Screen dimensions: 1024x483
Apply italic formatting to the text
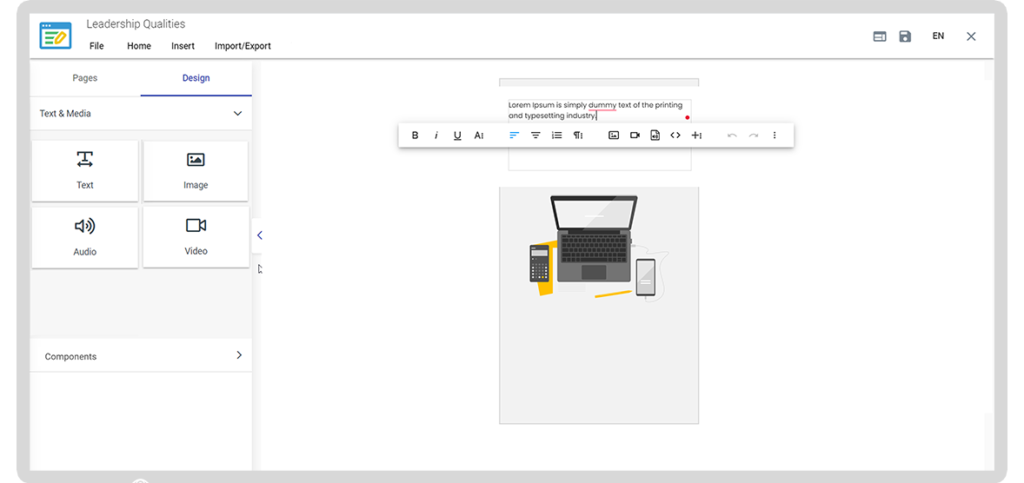tap(436, 136)
